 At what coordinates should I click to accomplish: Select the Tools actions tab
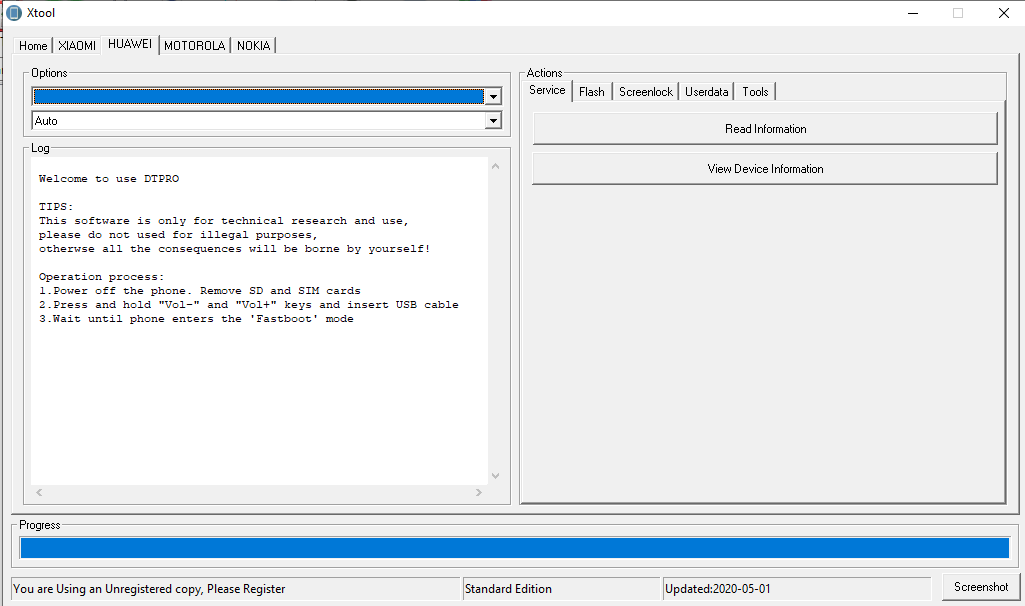[x=755, y=92]
